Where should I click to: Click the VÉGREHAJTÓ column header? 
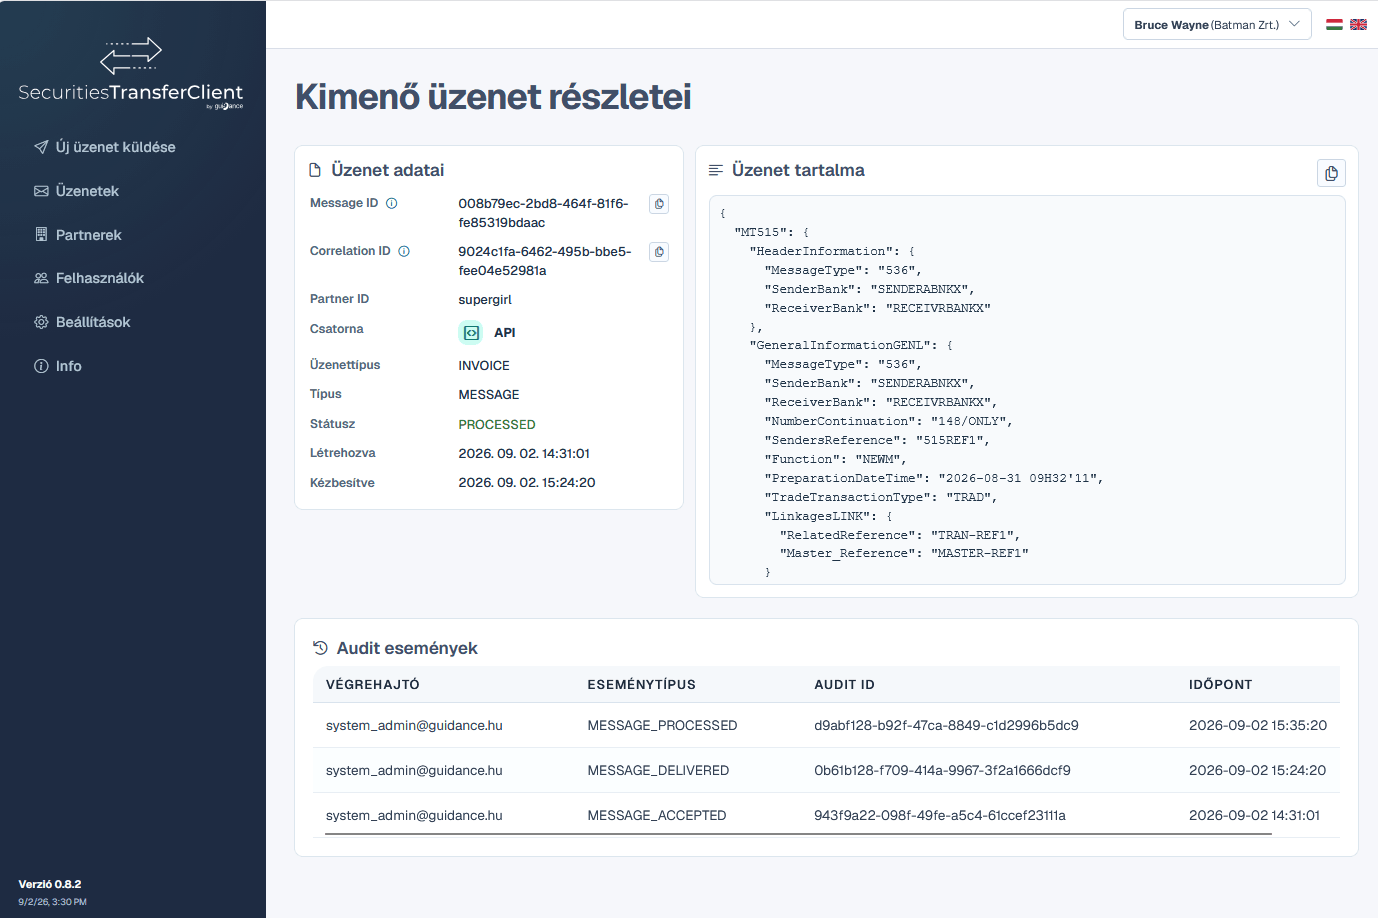point(373,685)
